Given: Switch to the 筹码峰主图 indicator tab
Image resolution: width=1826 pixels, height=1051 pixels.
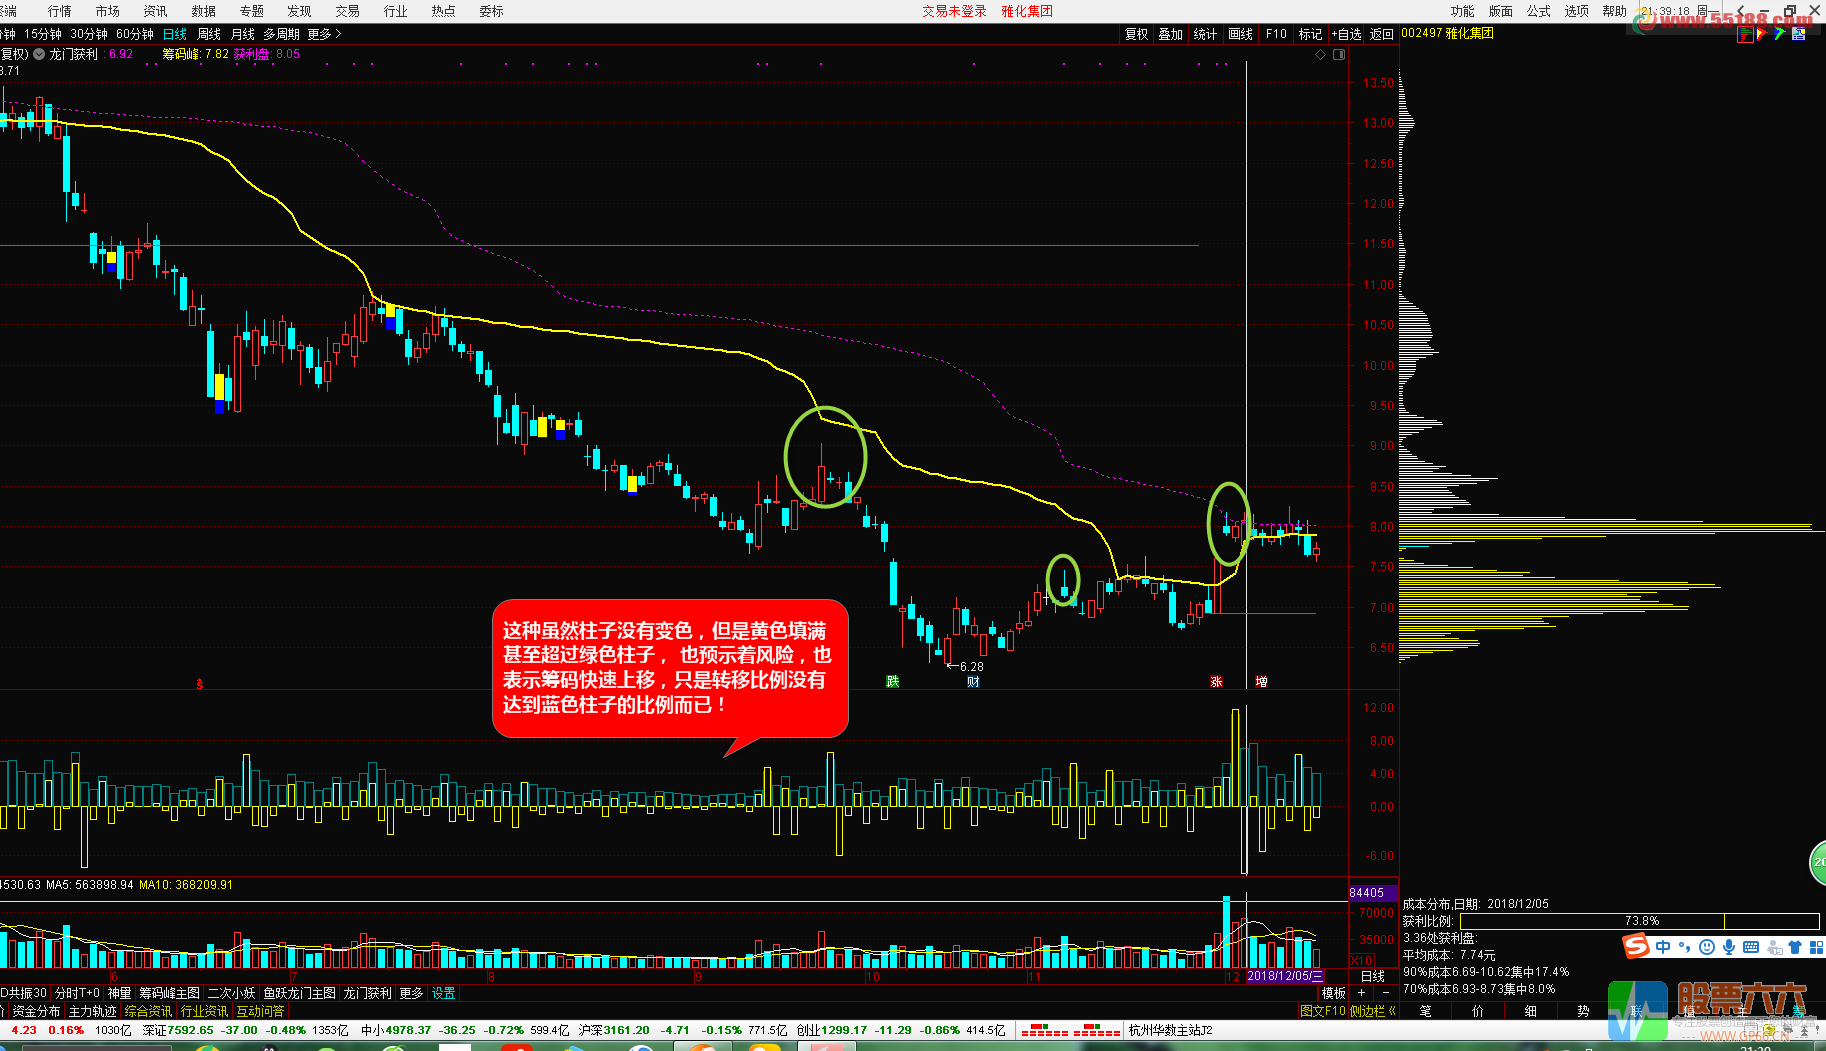Looking at the screenshot, I should tap(169, 993).
